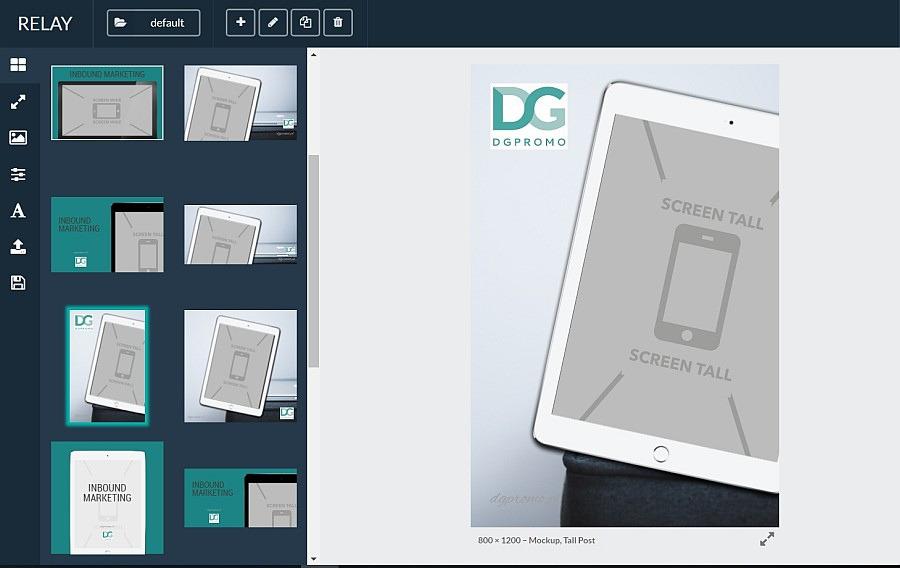Click the tablet screen placeholder in preview
The height and width of the screenshot is (568, 900).
pyautogui.click(x=666, y=287)
